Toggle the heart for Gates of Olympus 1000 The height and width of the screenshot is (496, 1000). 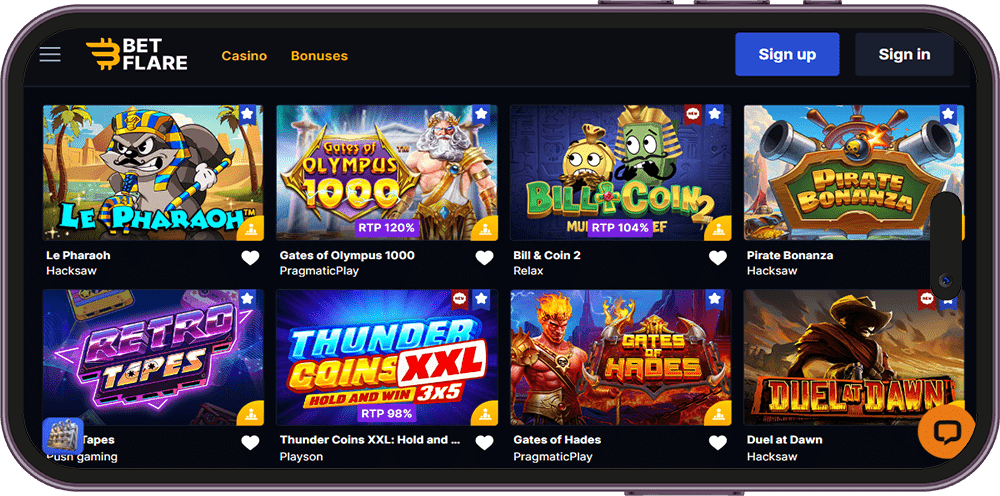(485, 258)
